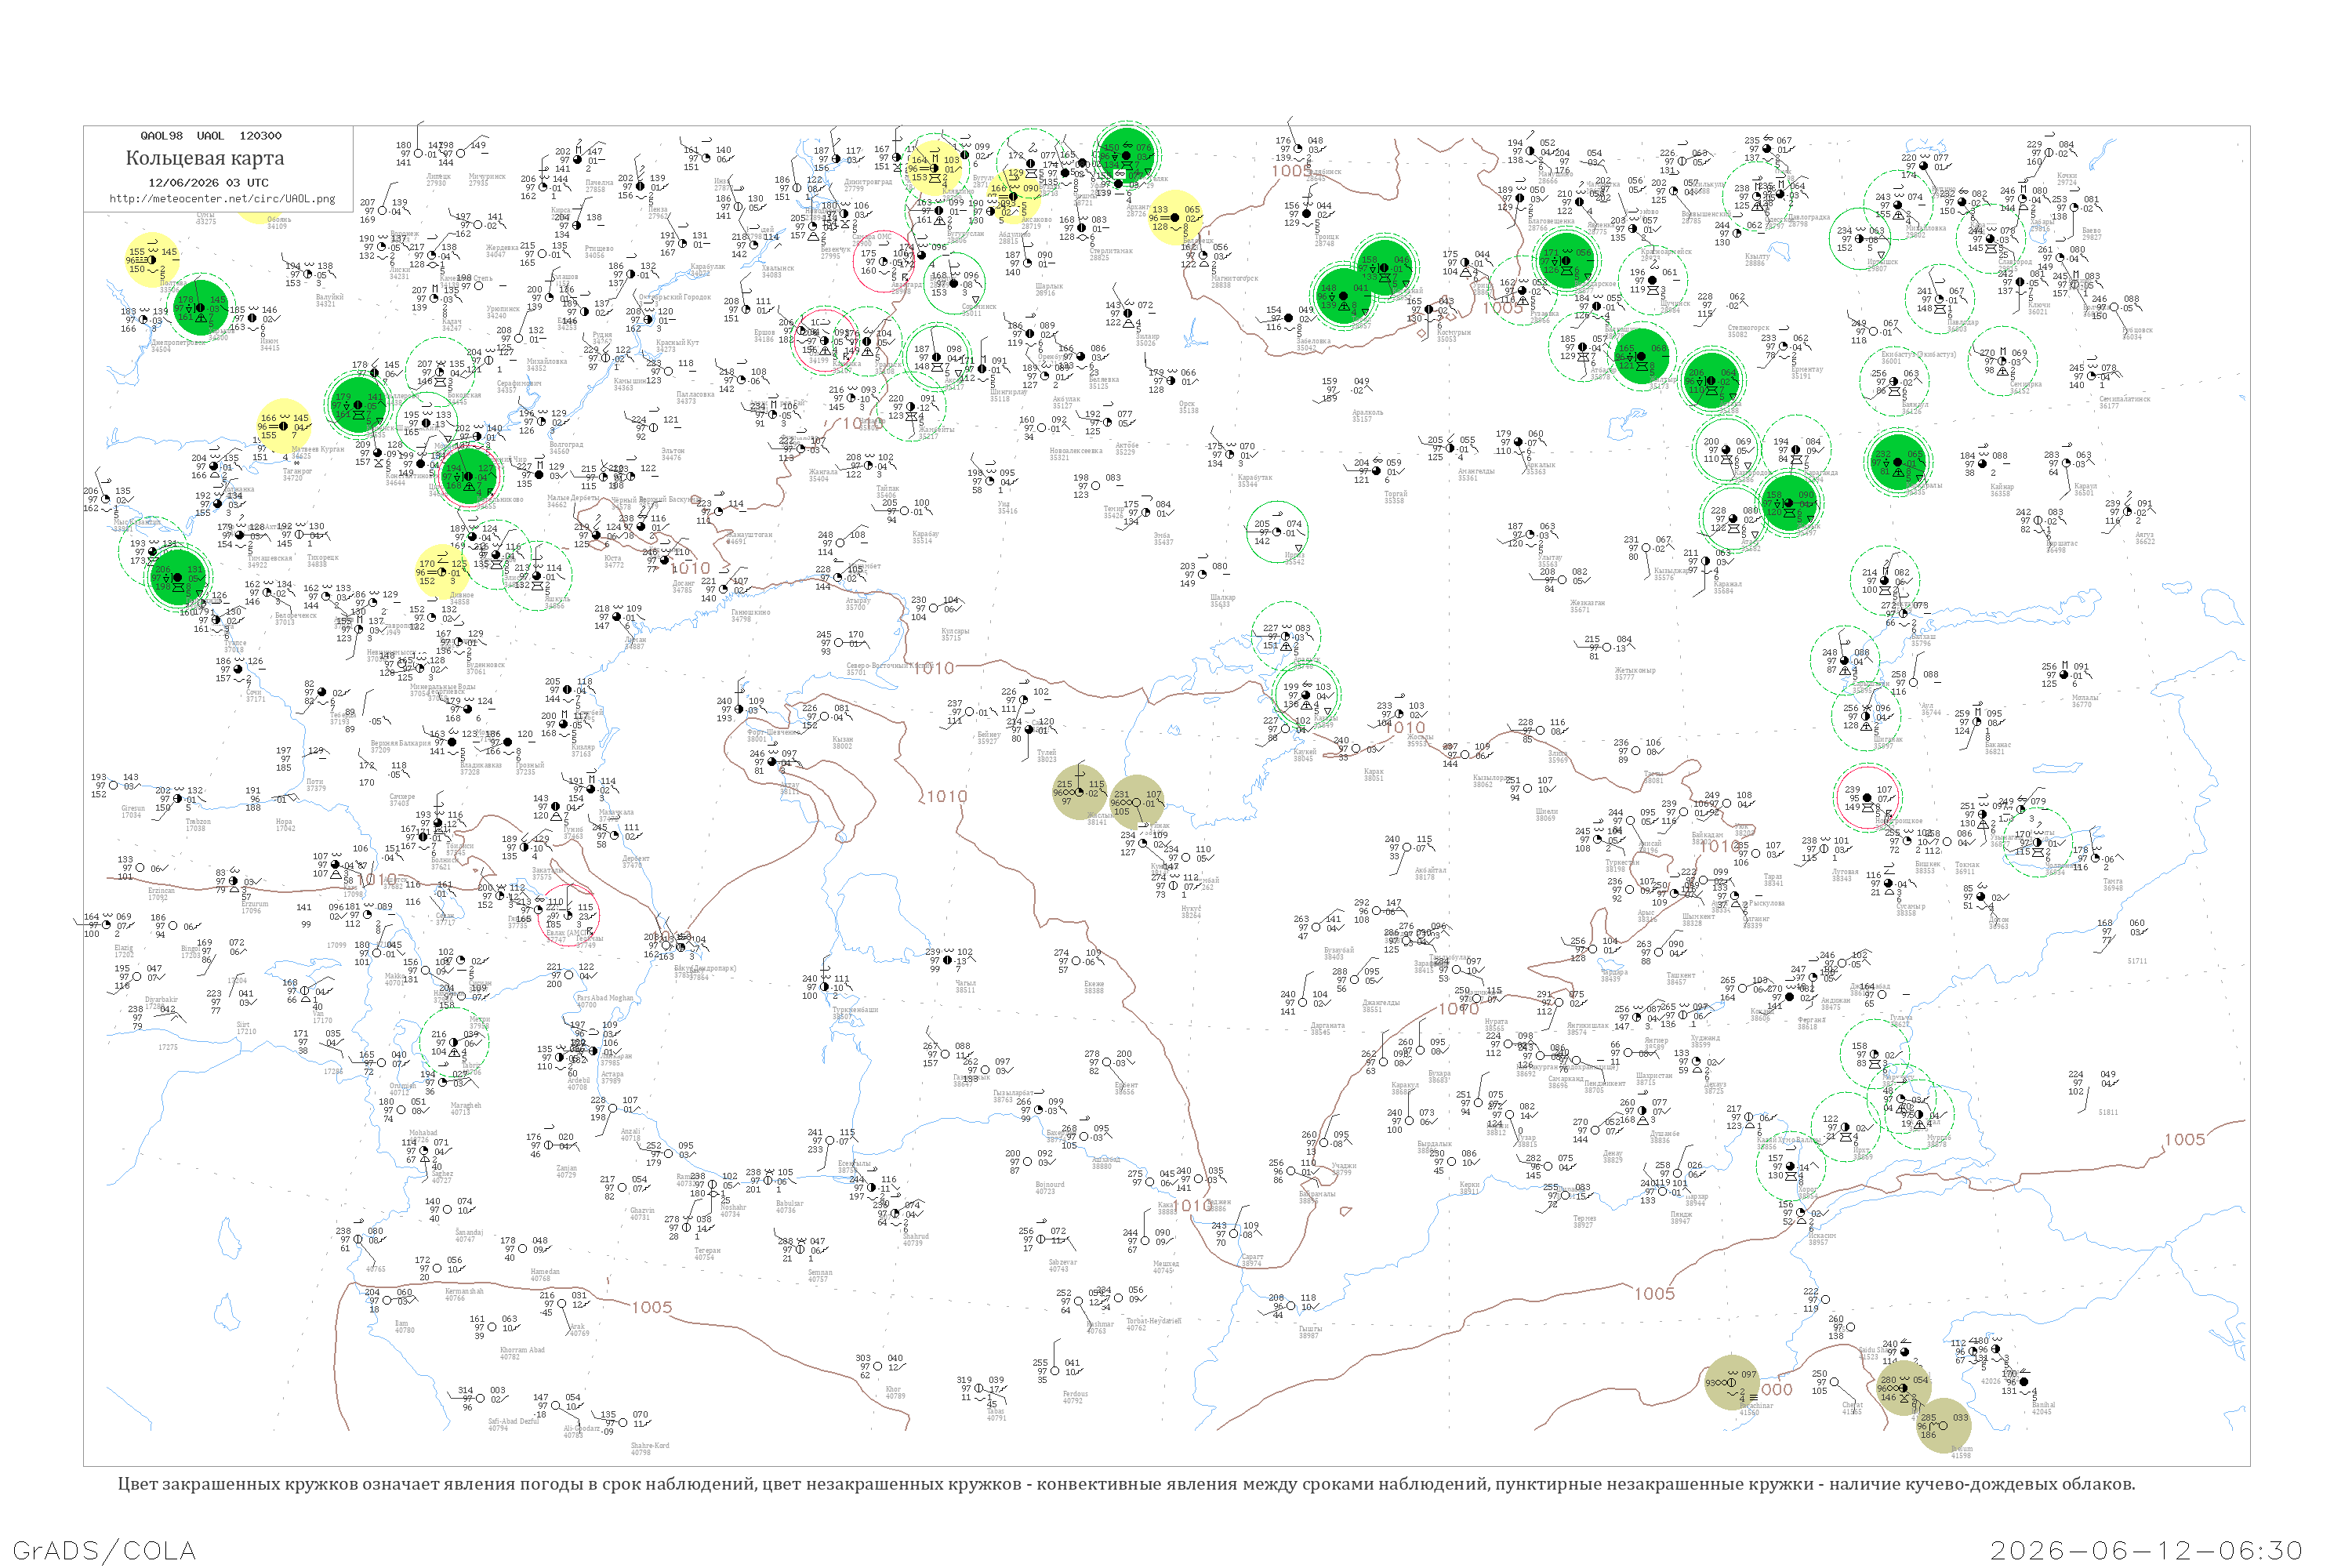Select the olive station circle reading 231 107
This screenshot has height=1568, width=2352.
(1137, 802)
